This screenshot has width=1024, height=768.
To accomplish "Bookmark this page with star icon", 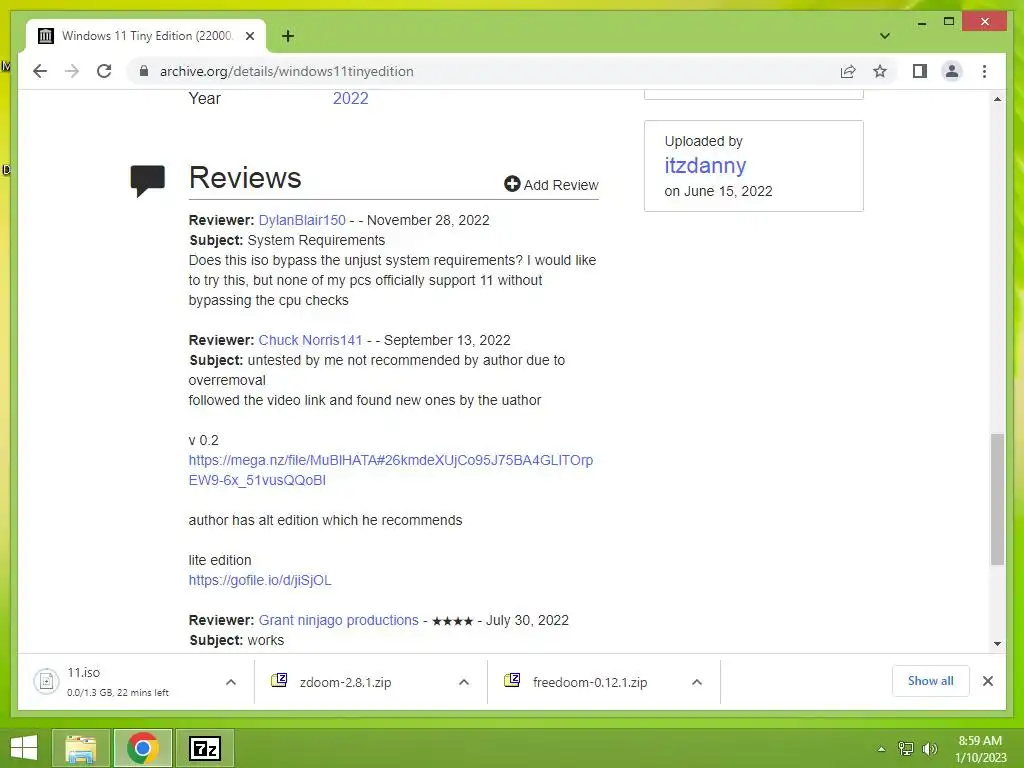I will (880, 71).
